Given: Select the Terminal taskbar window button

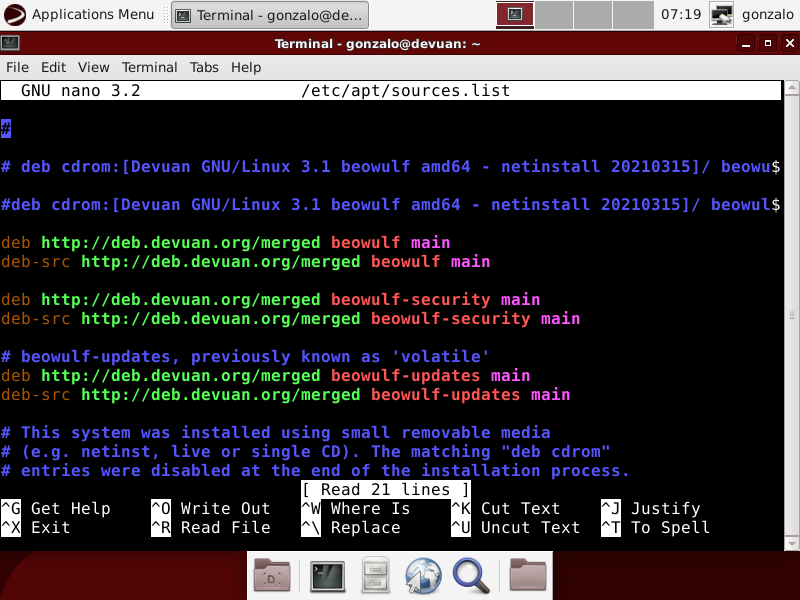Looking at the screenshot, I should coord(269,15).
